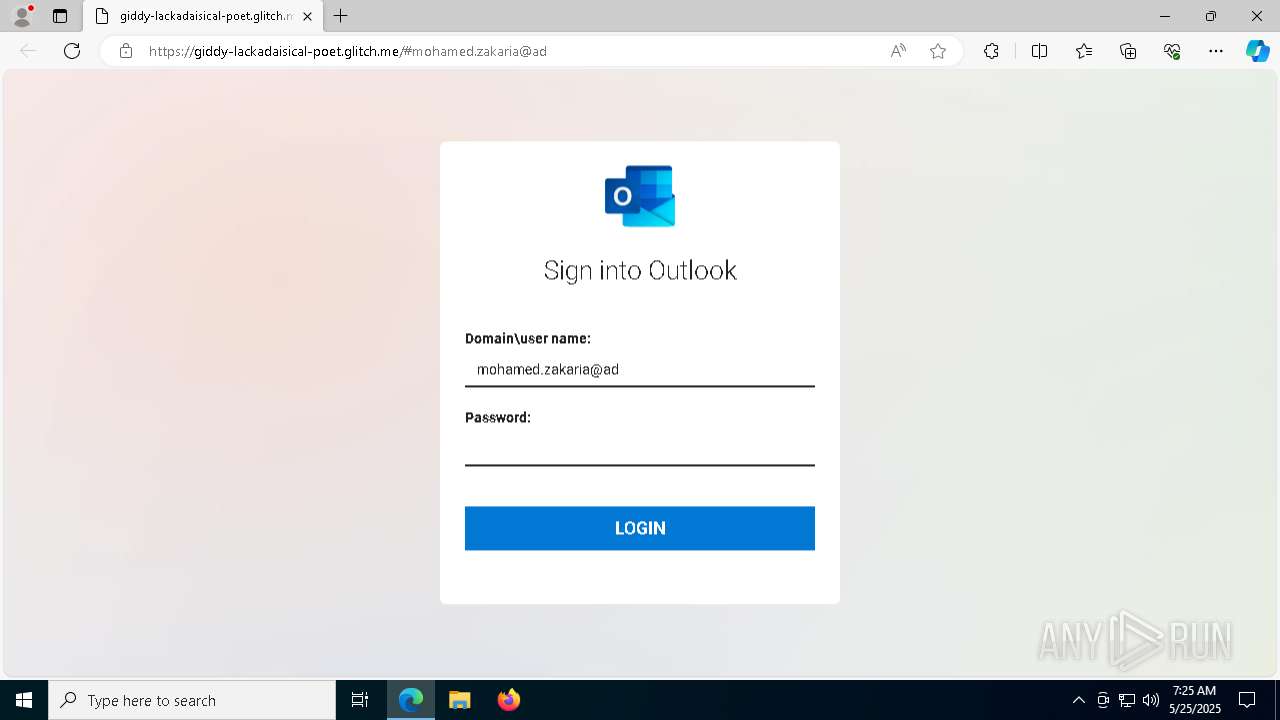Image resolution: width=1280 pixels, height=720 pixels.
Task: Click the blue LOGIN button
Action: pos(640,528)
